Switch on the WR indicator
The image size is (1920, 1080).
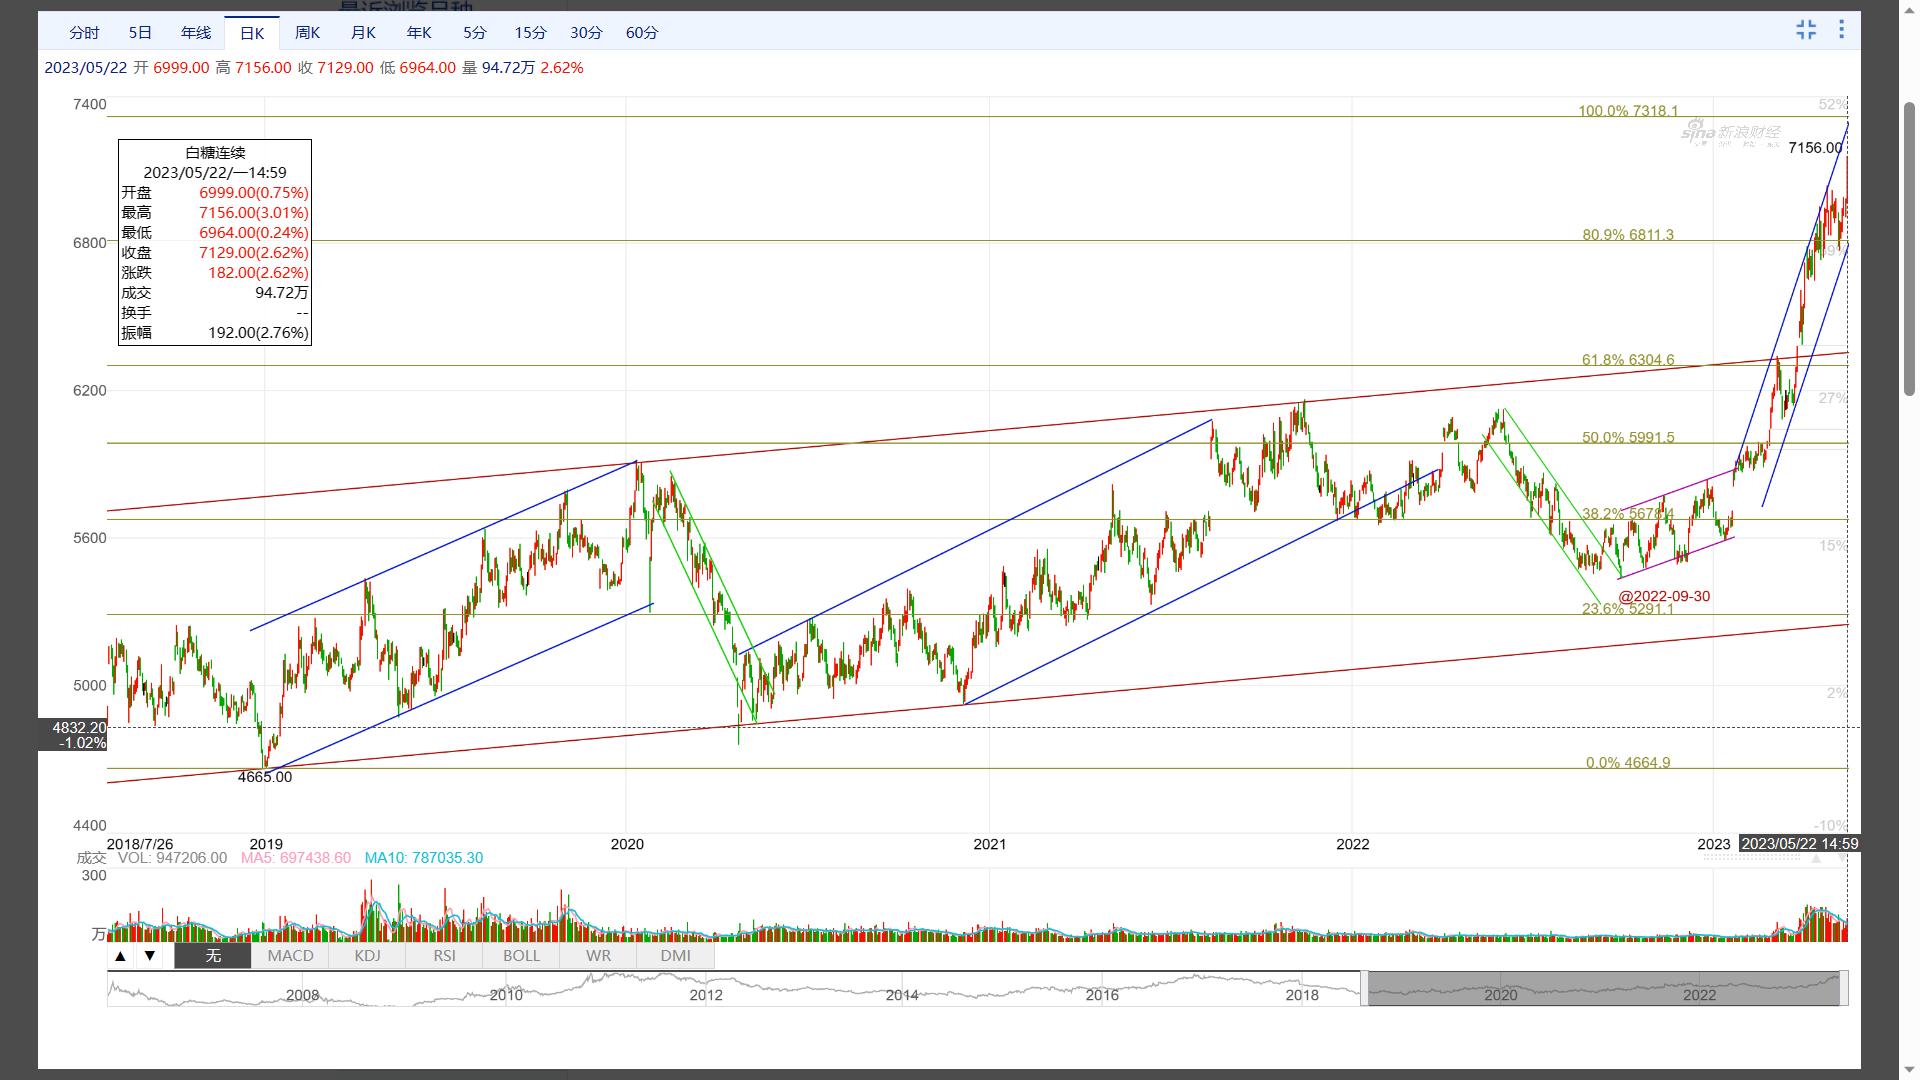(x=598, y=956)
